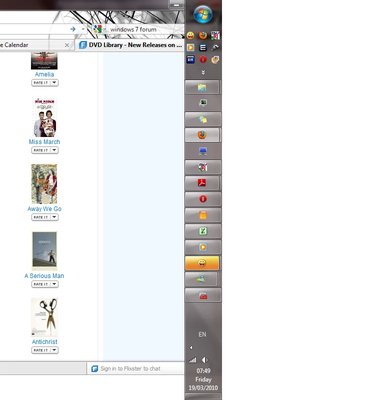Open the EN language indicator
This screenshot has width=384, height=400.
pos(202,334)
